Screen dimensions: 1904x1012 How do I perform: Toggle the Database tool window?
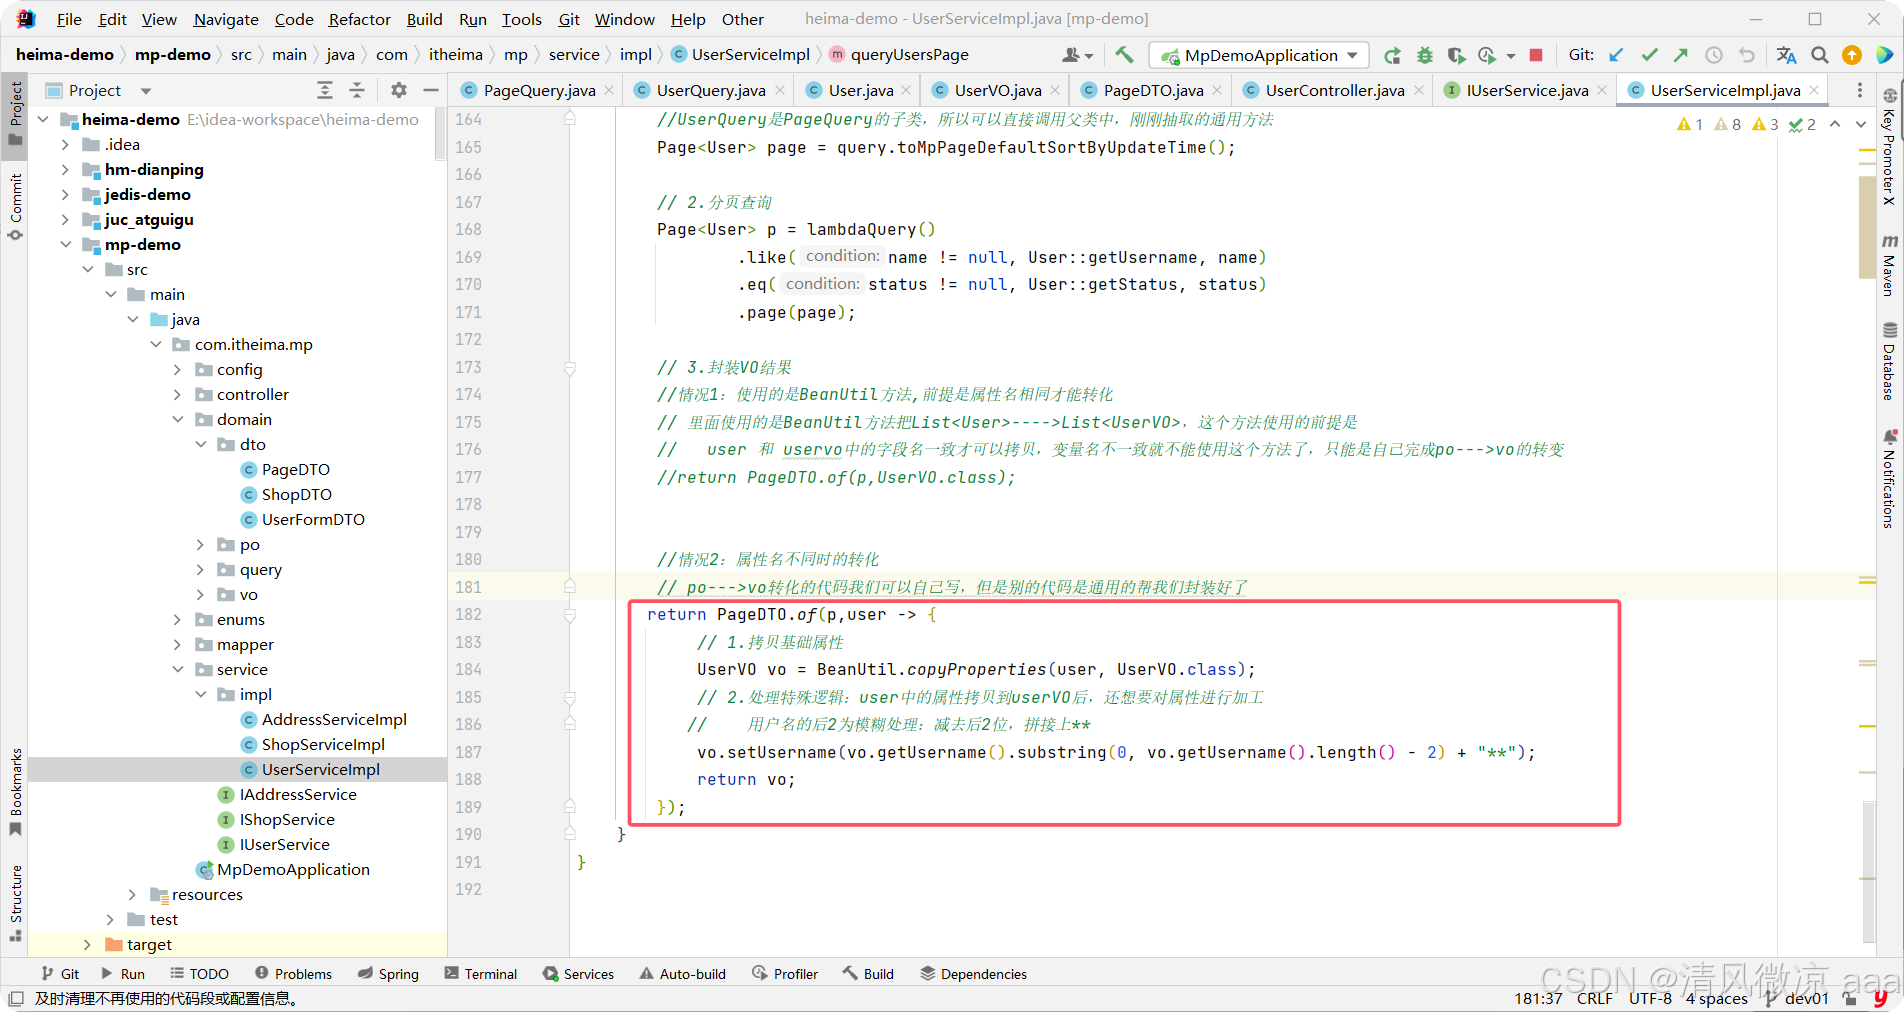[x=1889, y=361]
